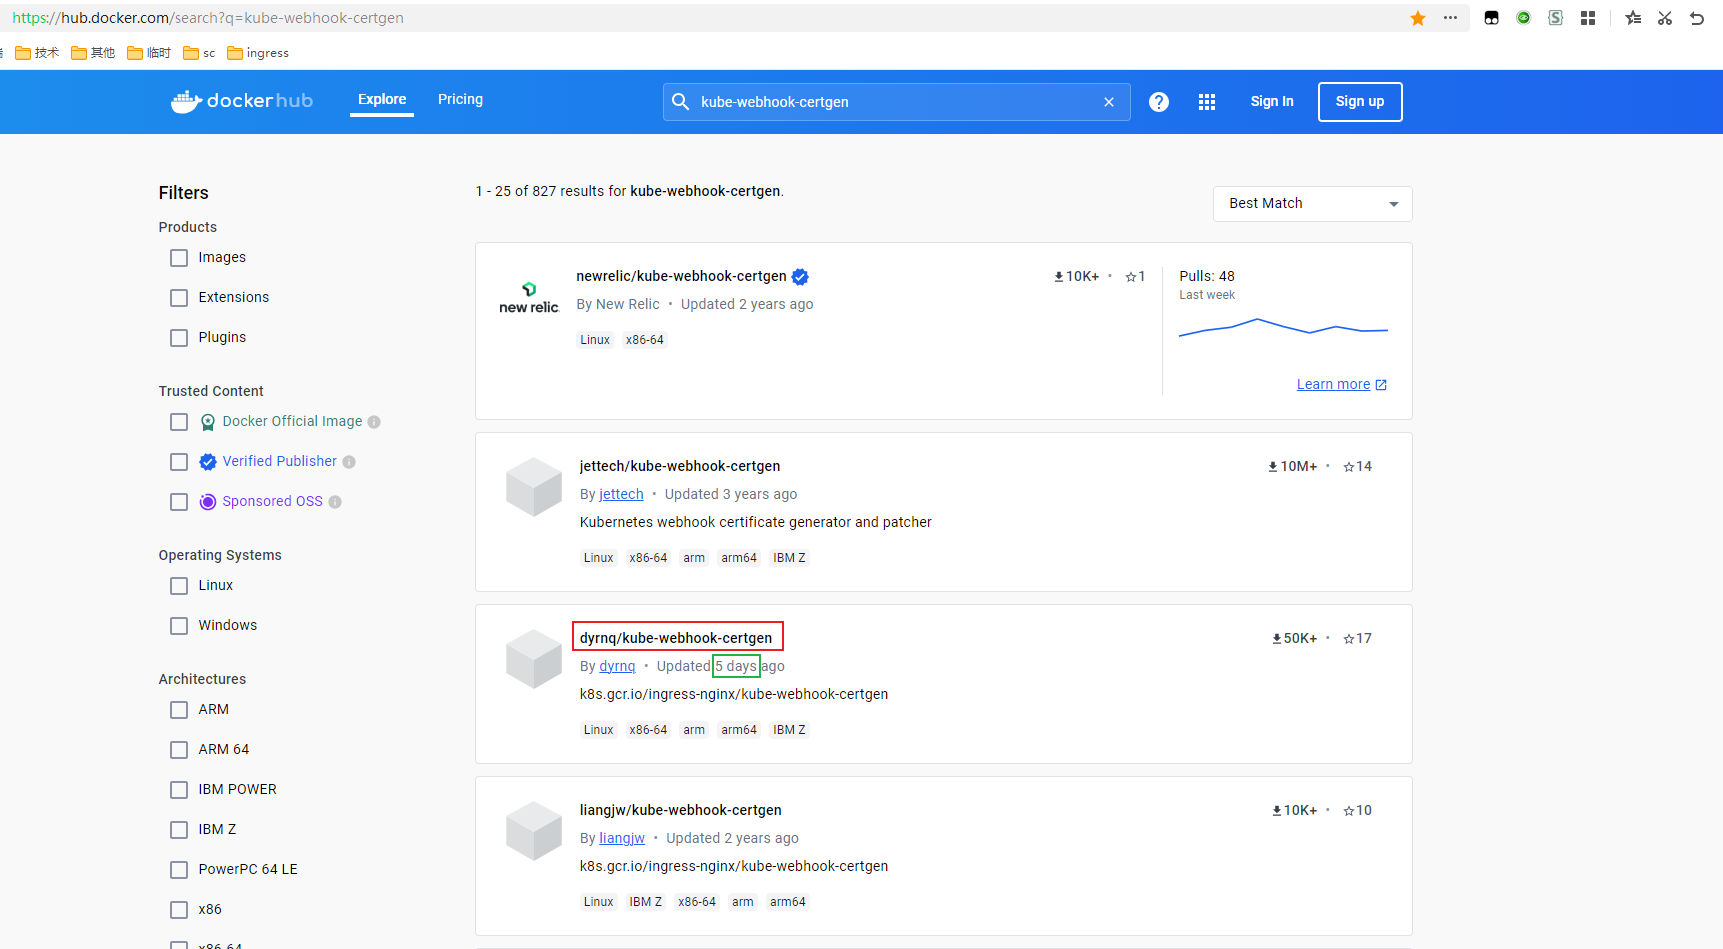Click the star count on the dyrnq result
The width and height of the screenshot is (1723, 949).
click(x=1358, y=638)
